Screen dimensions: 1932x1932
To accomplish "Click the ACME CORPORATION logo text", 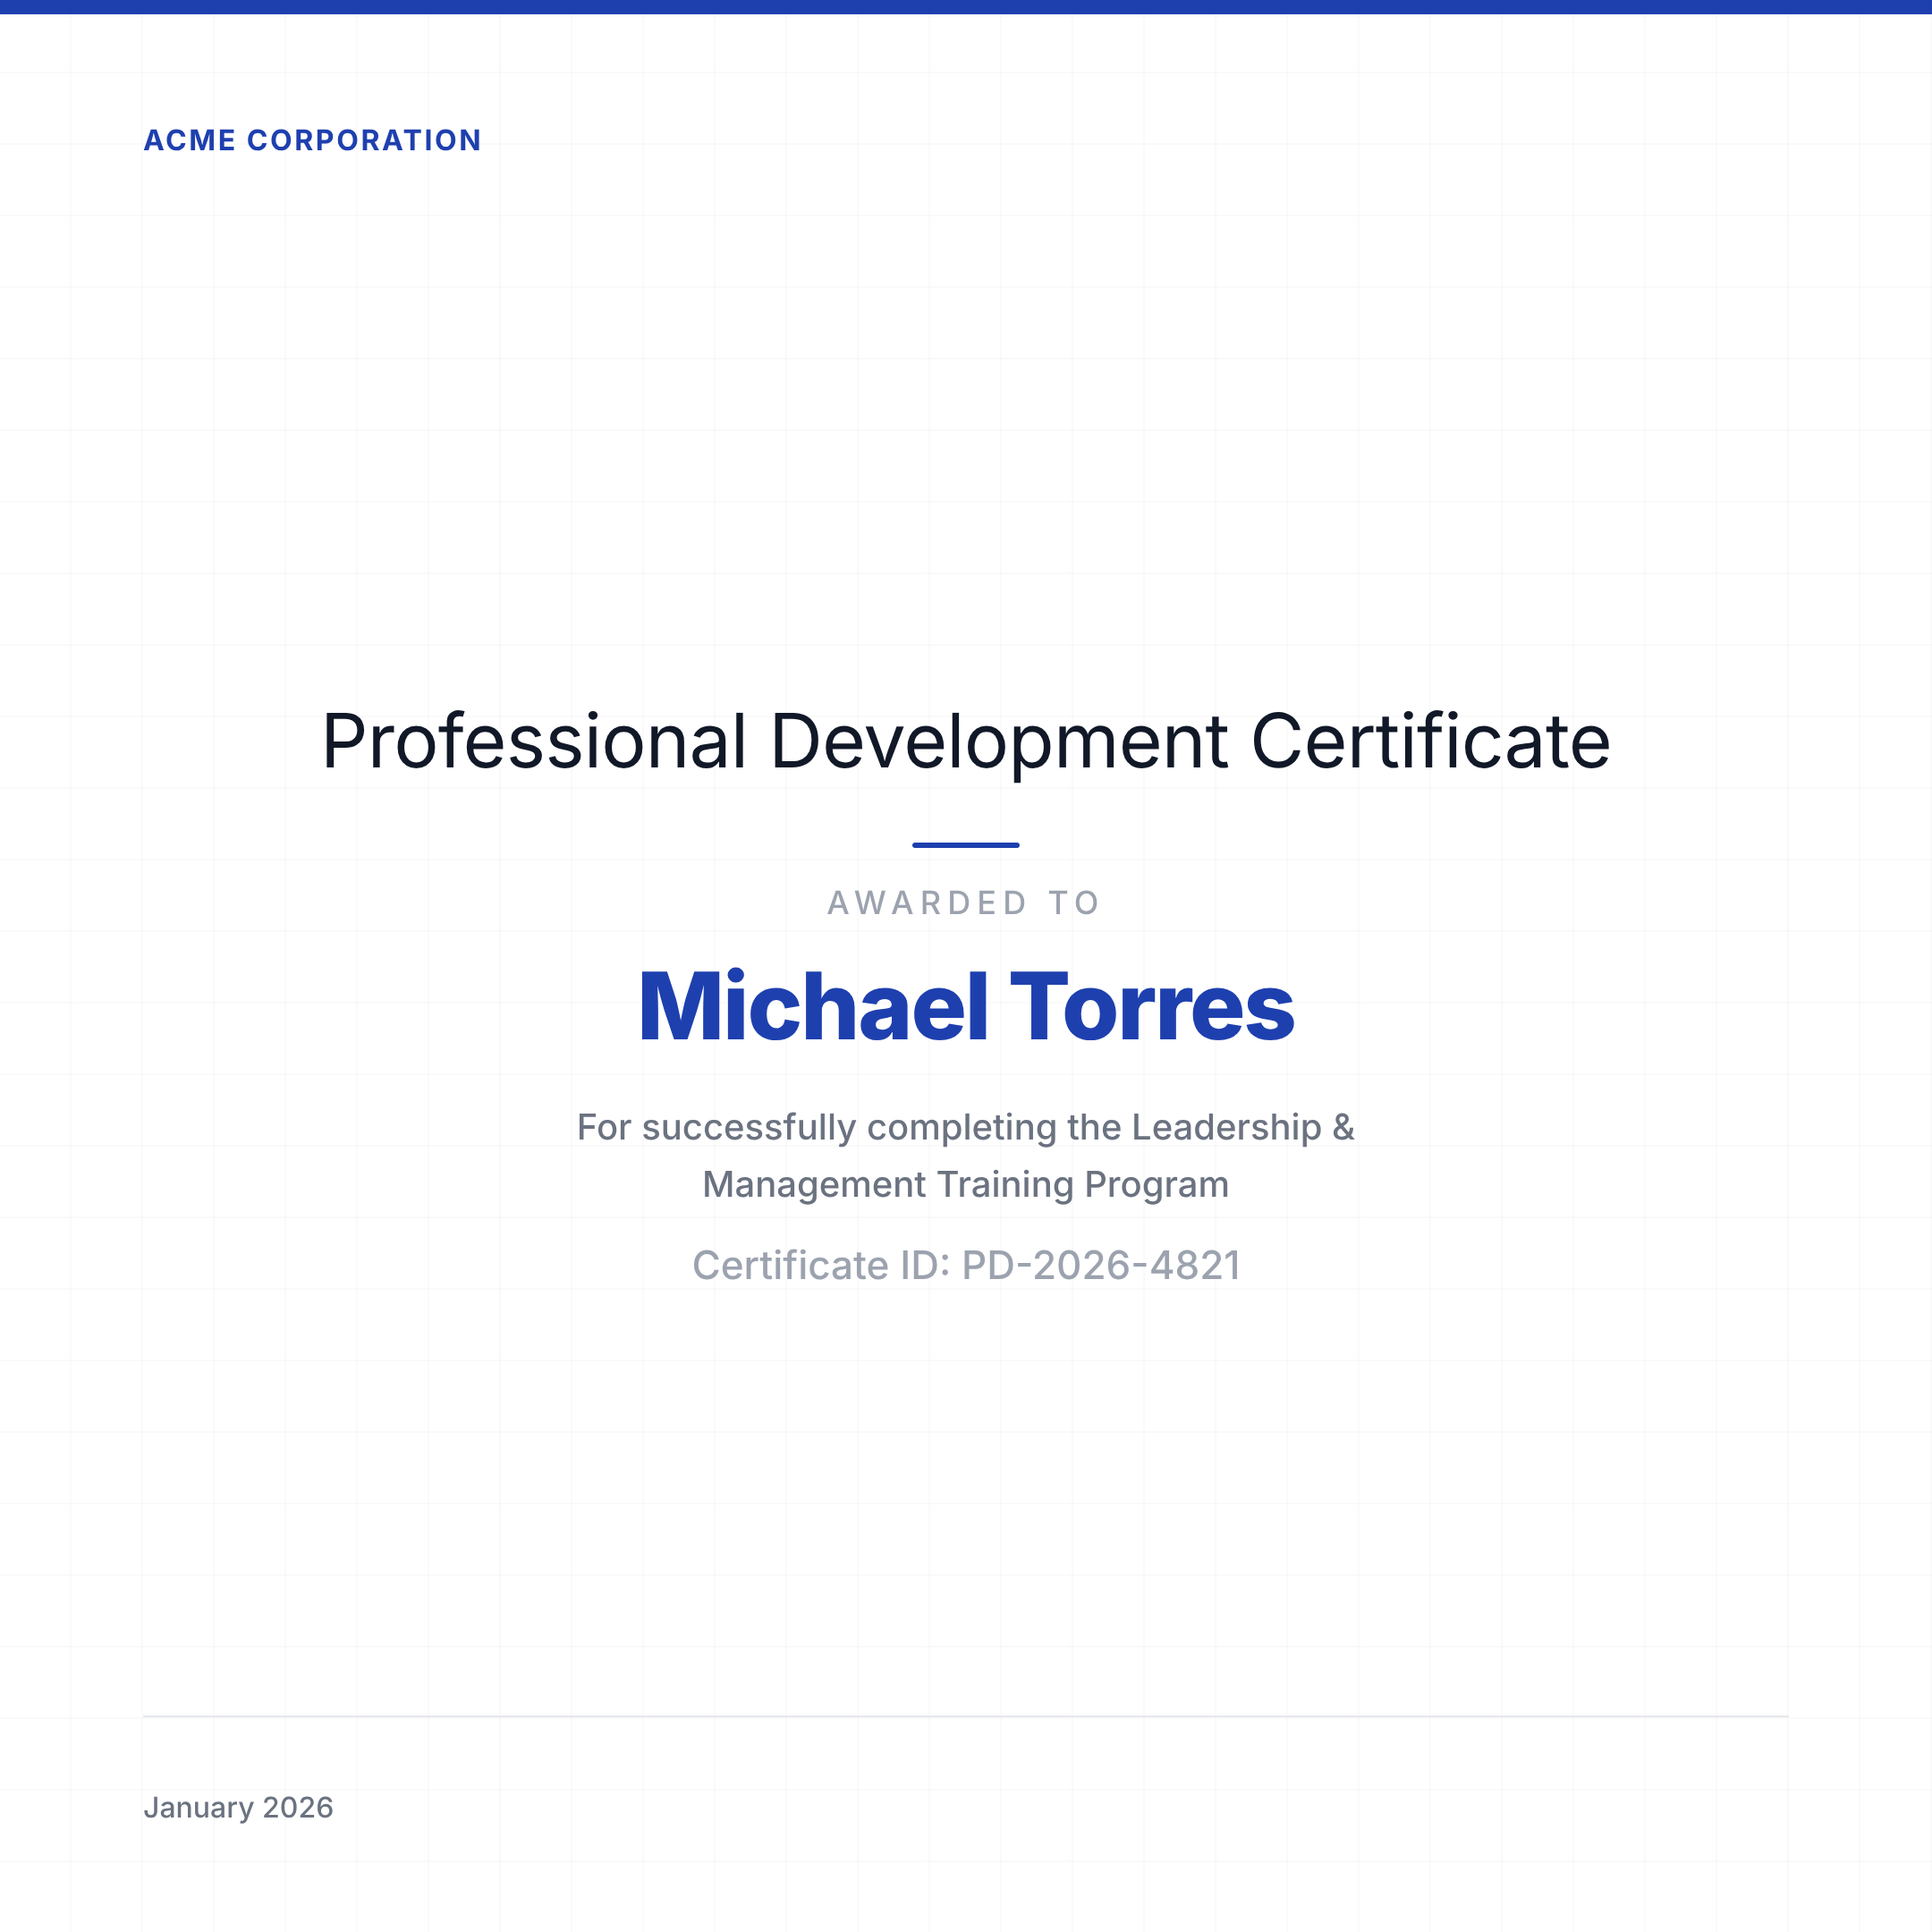I will click(313, 140).
